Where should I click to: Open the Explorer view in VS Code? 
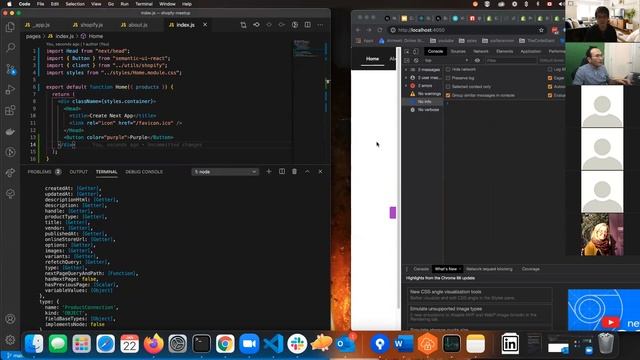[x=10, y=27]
